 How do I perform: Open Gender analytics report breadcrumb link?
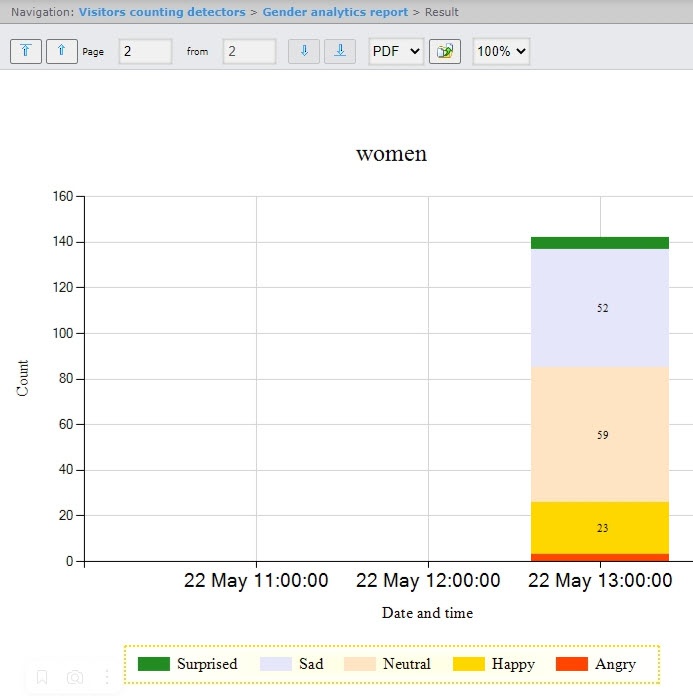[x=335, y=12]
